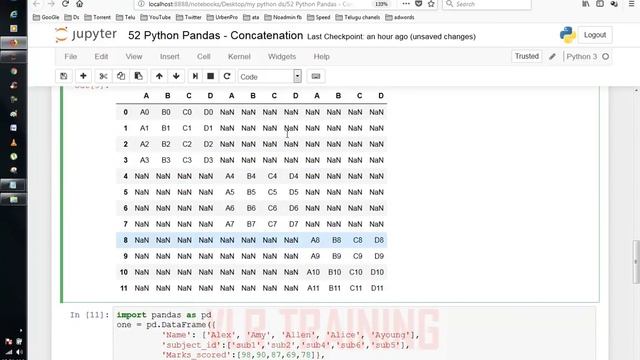Viewport: 640px width, 360px height.
Task: Click the Logout button
Action: 595,35
